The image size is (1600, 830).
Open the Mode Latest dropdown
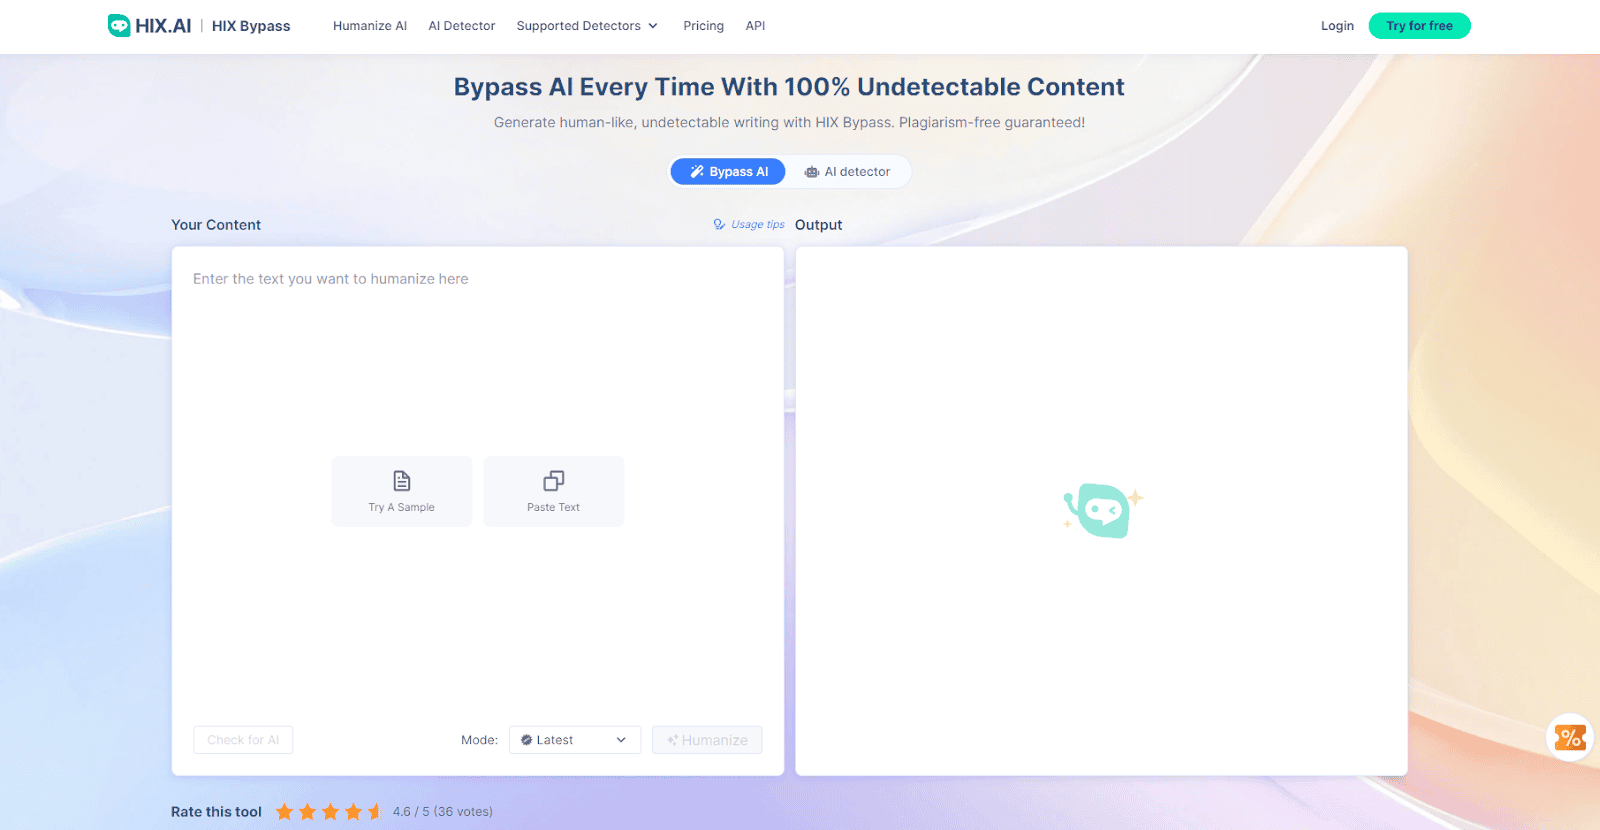(575, 740)
